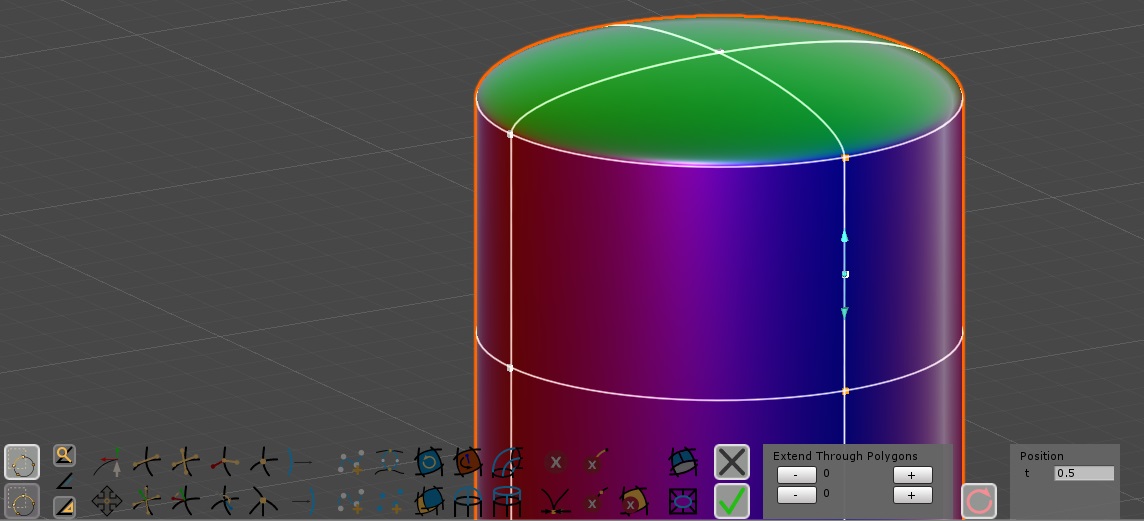Image resolution: width=1144 pixels, height=521 pixels.
Task: Click second minus button under Extend Through Polygons
Action: click(797, 495)
